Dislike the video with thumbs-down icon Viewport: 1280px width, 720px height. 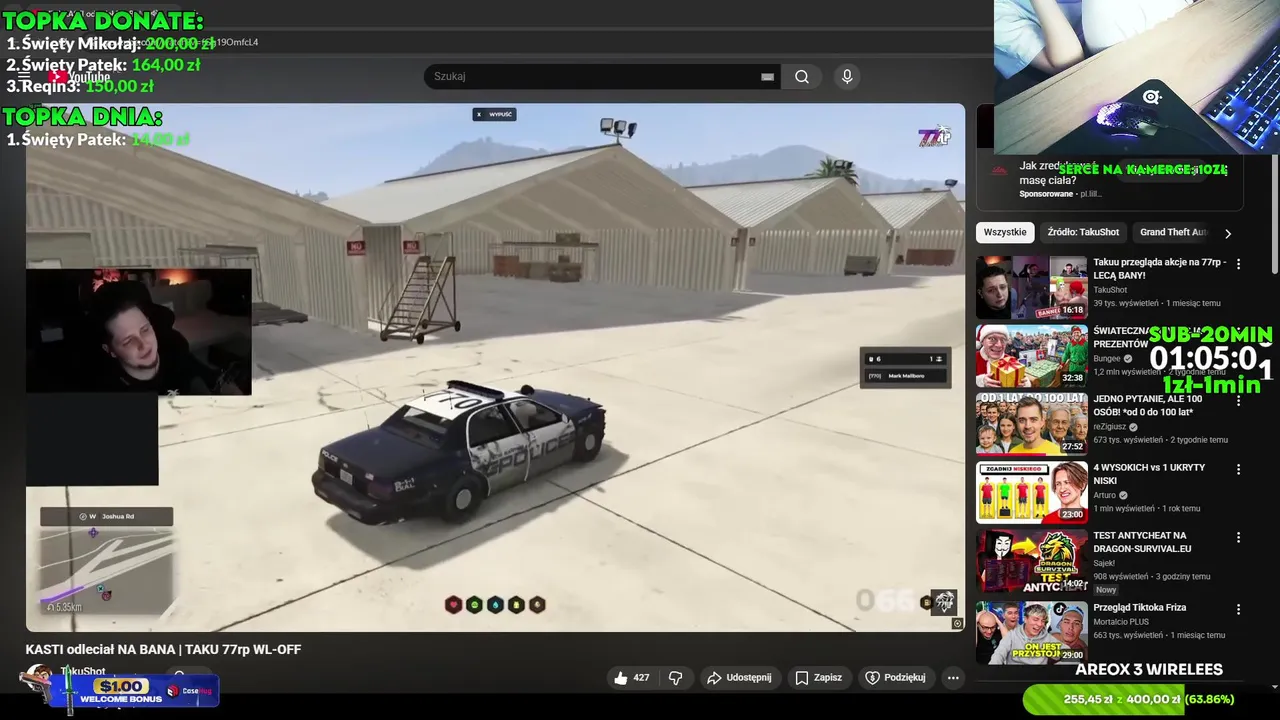click(x=676, y=677)
